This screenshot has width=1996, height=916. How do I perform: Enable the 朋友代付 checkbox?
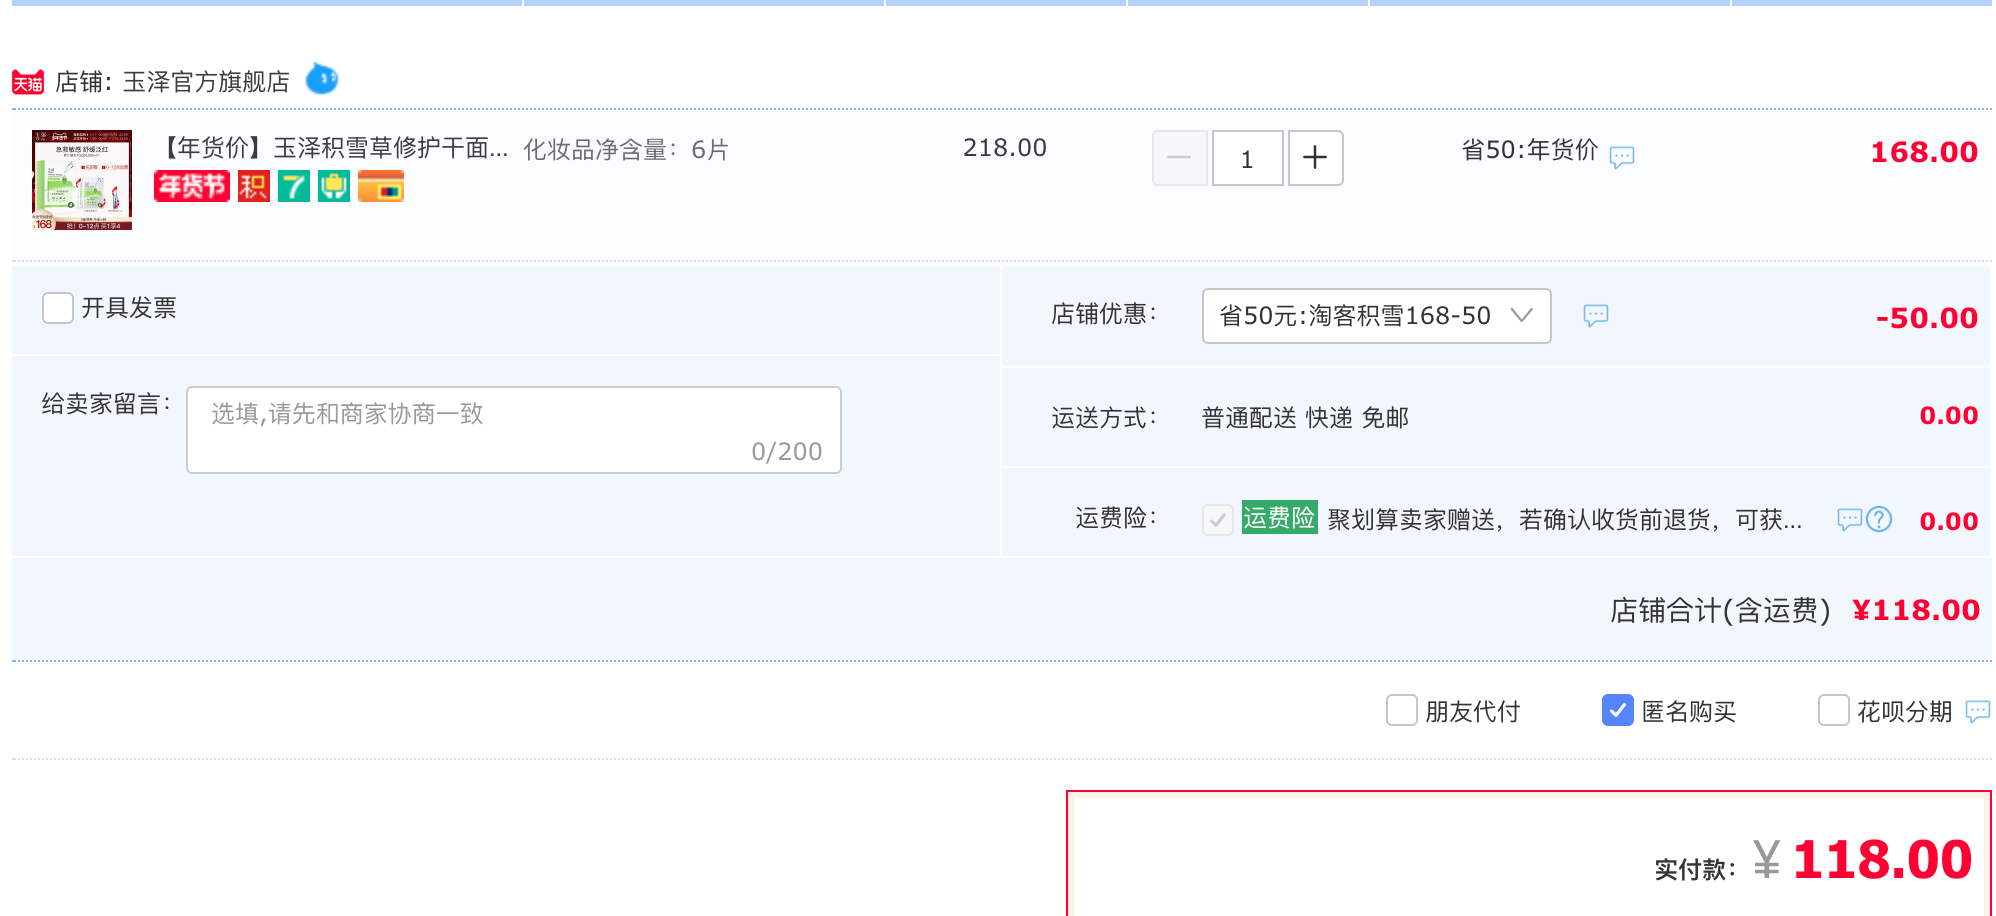[1402, 710]
